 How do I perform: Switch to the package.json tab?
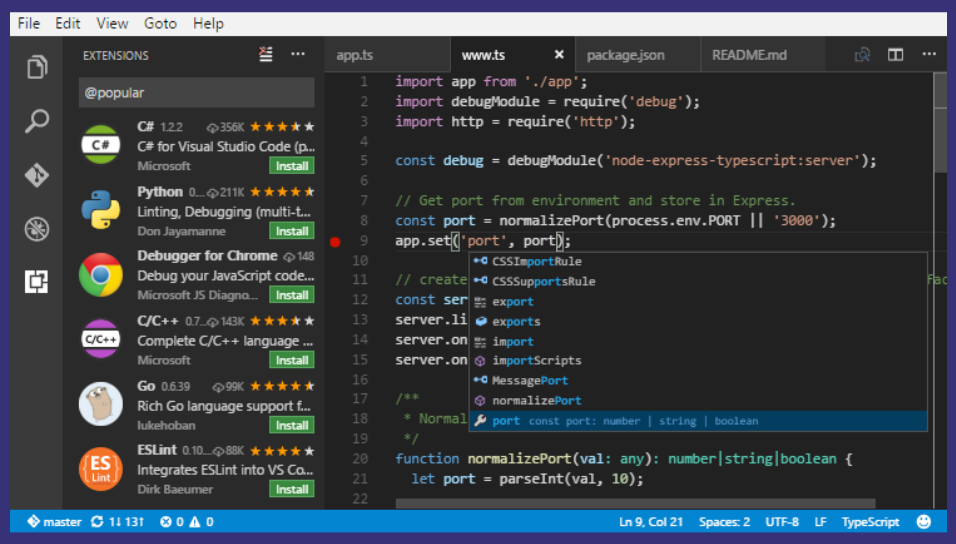pos(637,55)
